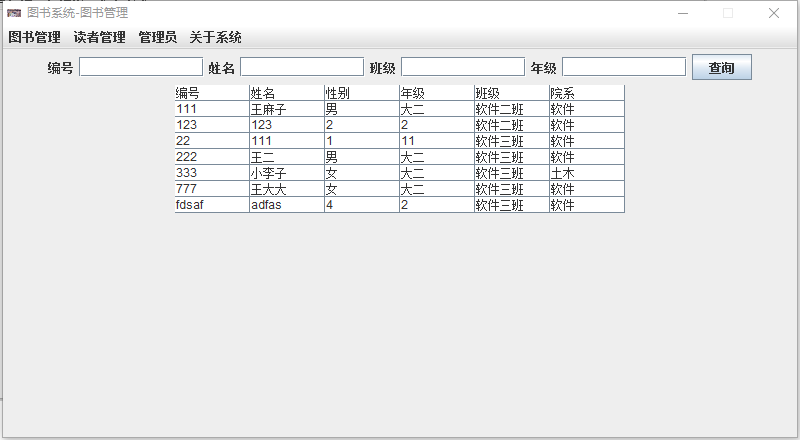Open the 关于系统 menu
Viewport: 800px width, 440px height.
215,37
